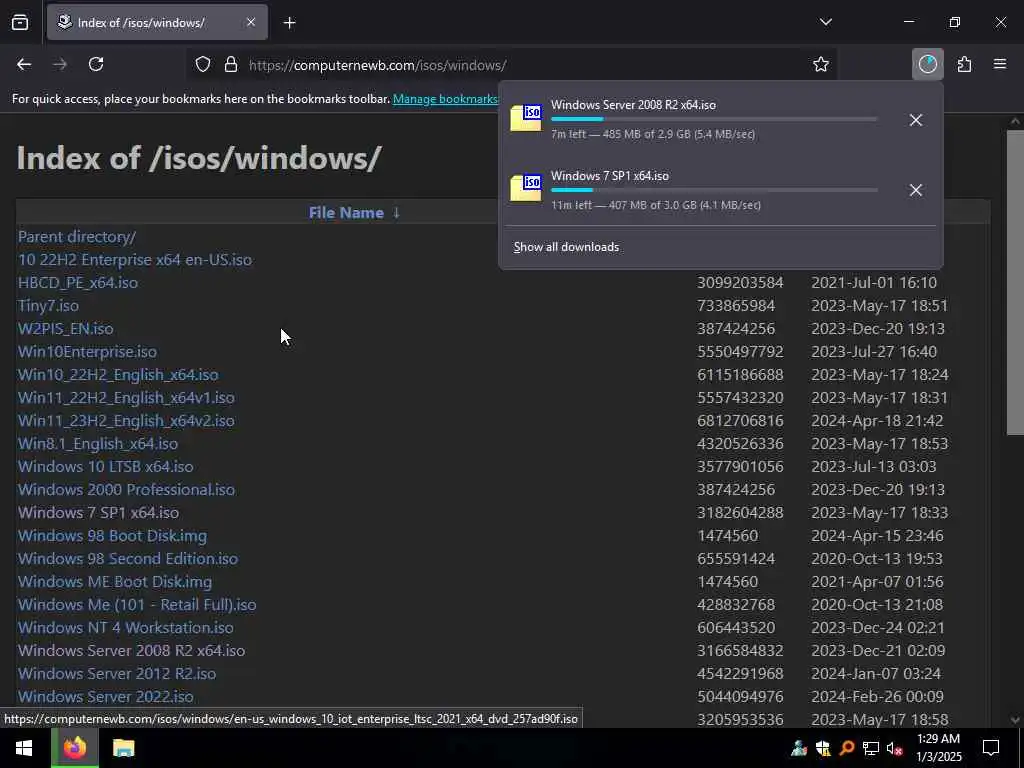
Task: Download Windows NT 4 Workstation.iso
Action: [x=125, y=628]
